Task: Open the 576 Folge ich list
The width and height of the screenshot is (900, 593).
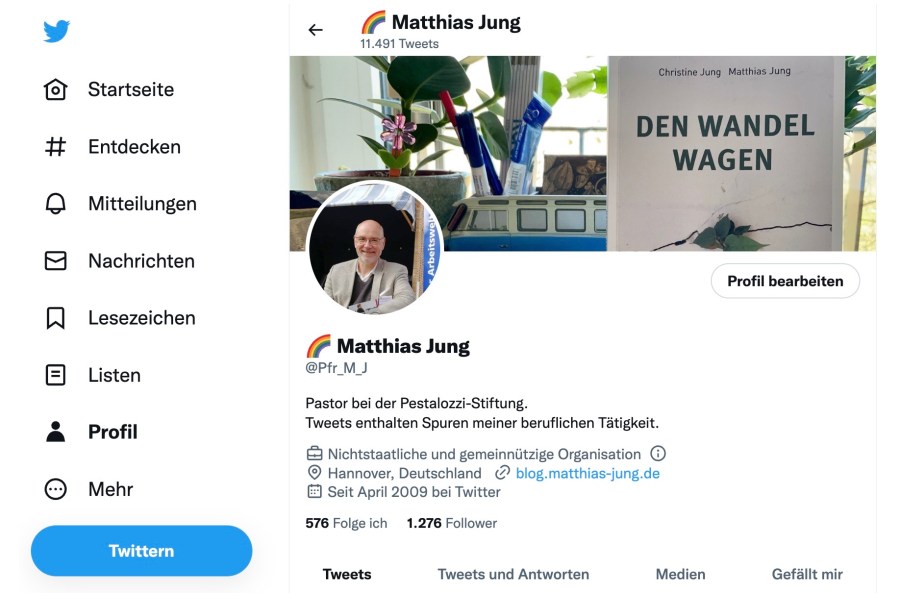Action: point(346,523)
